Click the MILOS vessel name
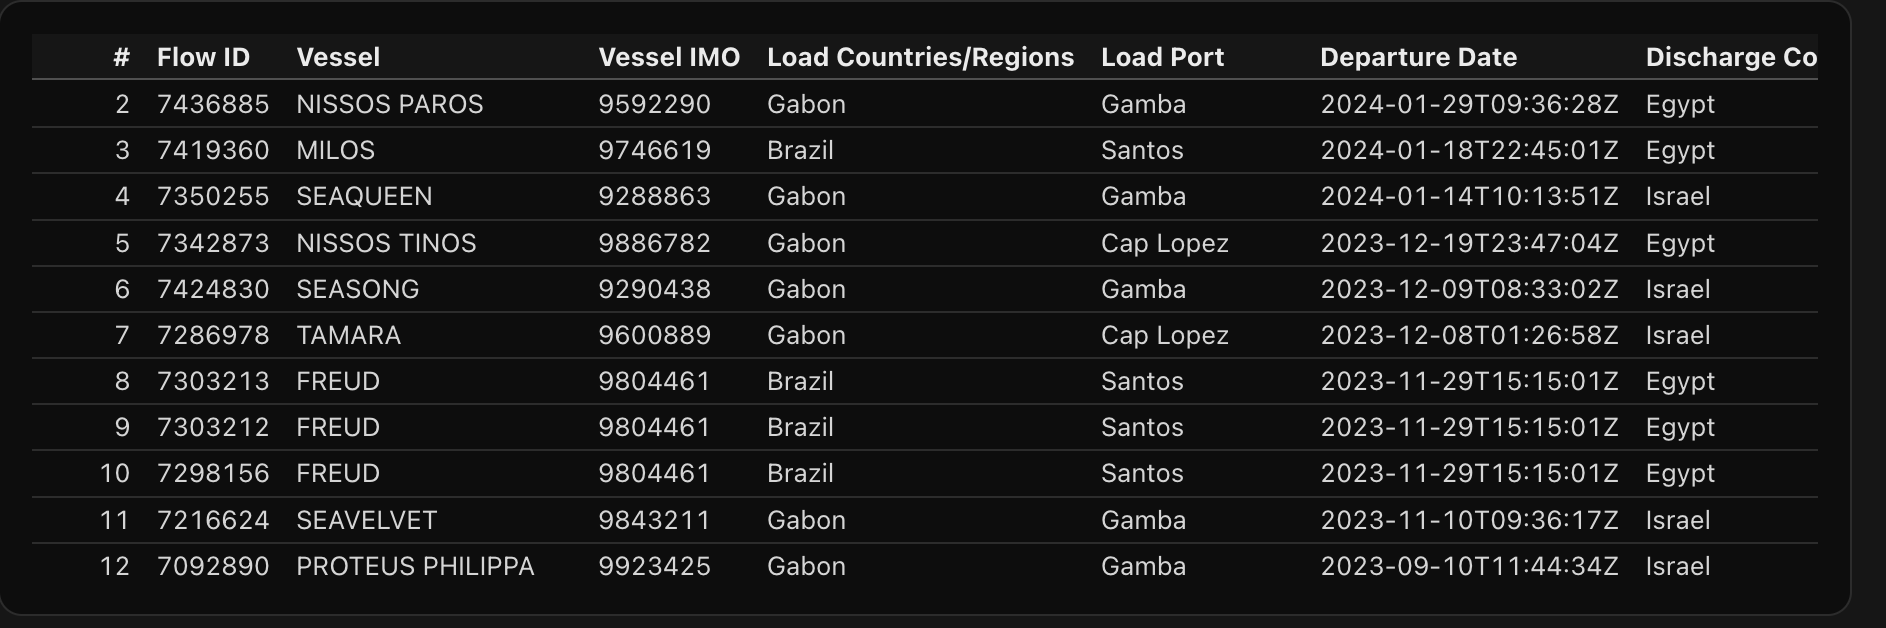The width and height of the screenshot is (1886, 628). (336, 150)
